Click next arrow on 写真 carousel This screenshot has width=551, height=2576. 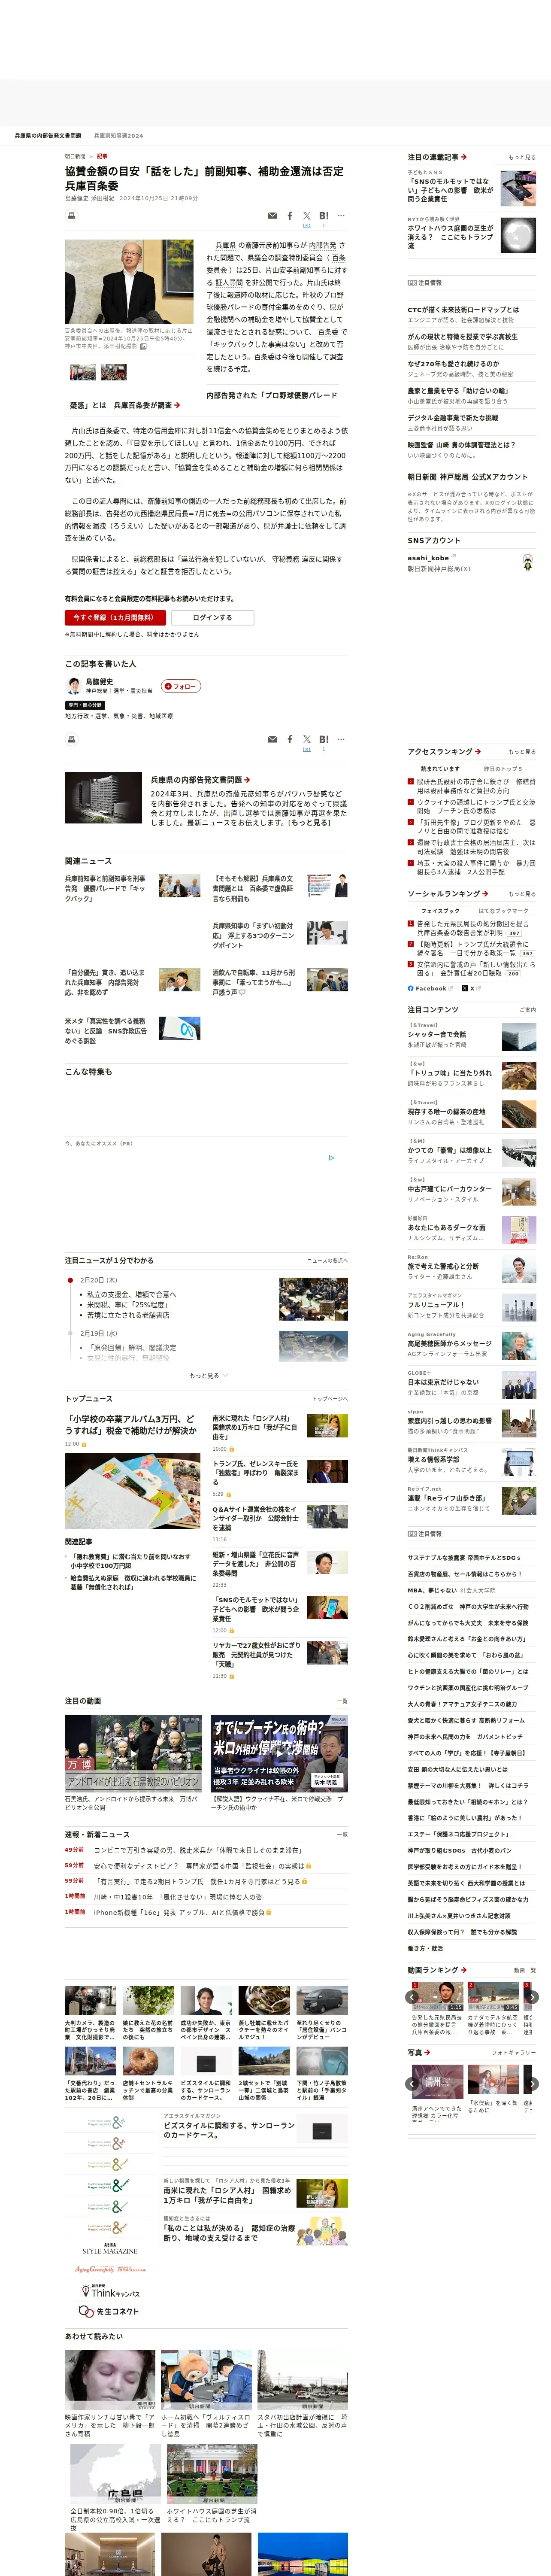point(533,2084)
